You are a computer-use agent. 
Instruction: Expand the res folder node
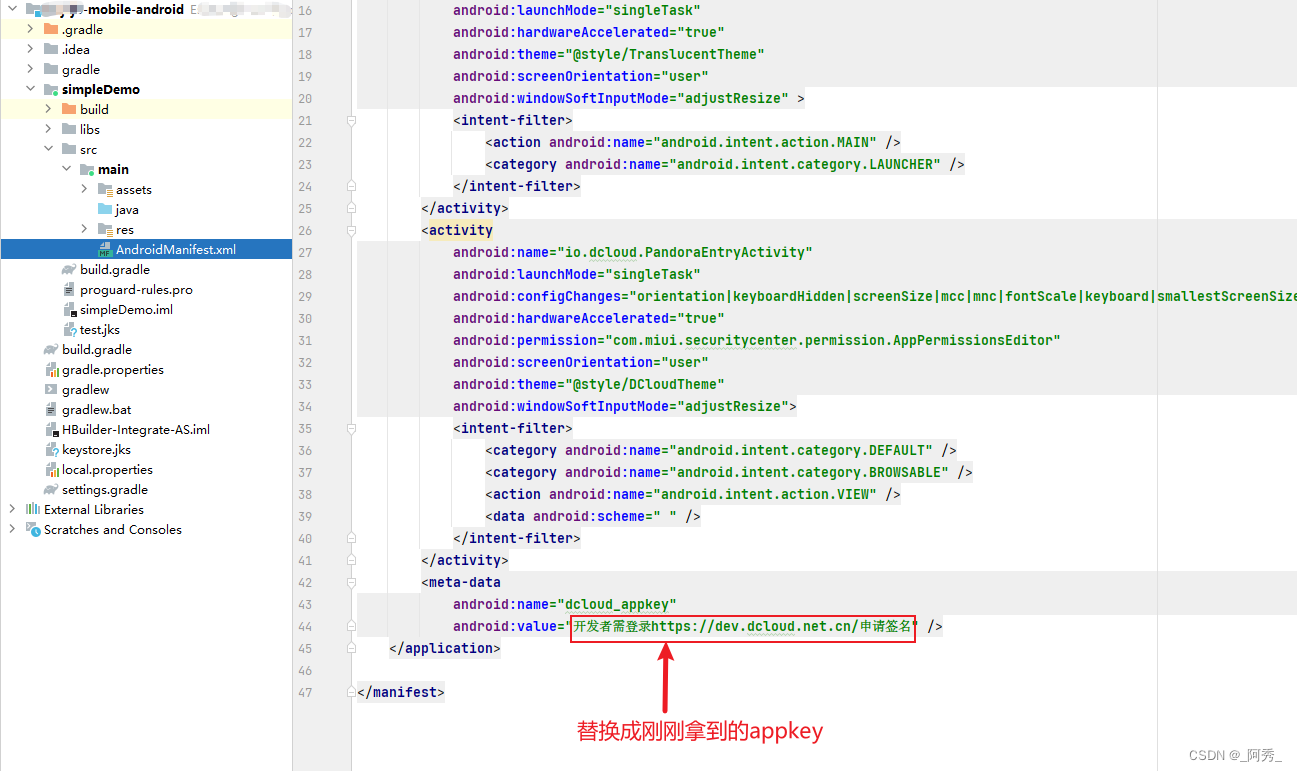[x=85, y=229]
